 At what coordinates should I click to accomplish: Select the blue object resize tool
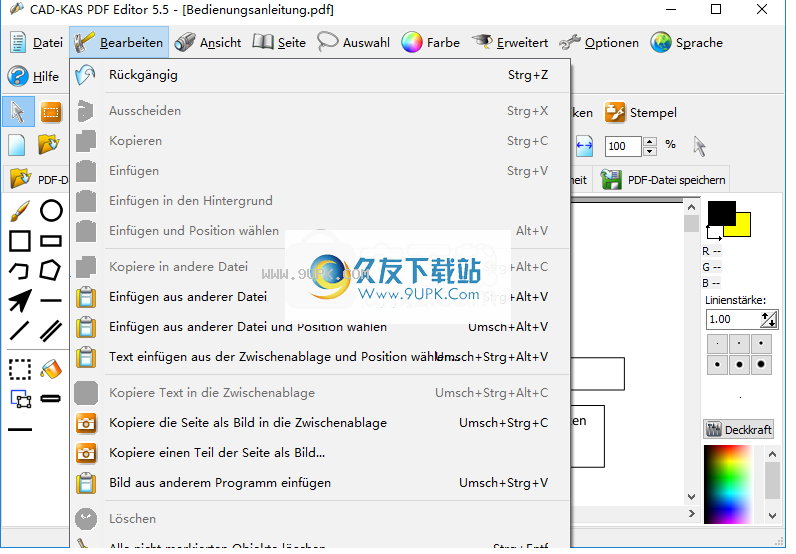(x=21, y=399)
